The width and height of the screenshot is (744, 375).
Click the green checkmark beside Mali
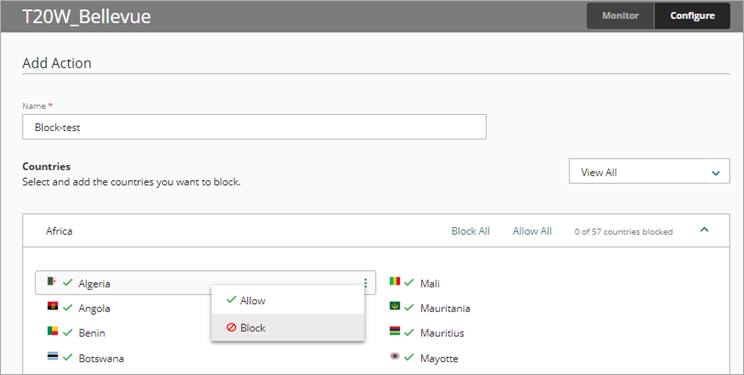[x=409, y=283]
